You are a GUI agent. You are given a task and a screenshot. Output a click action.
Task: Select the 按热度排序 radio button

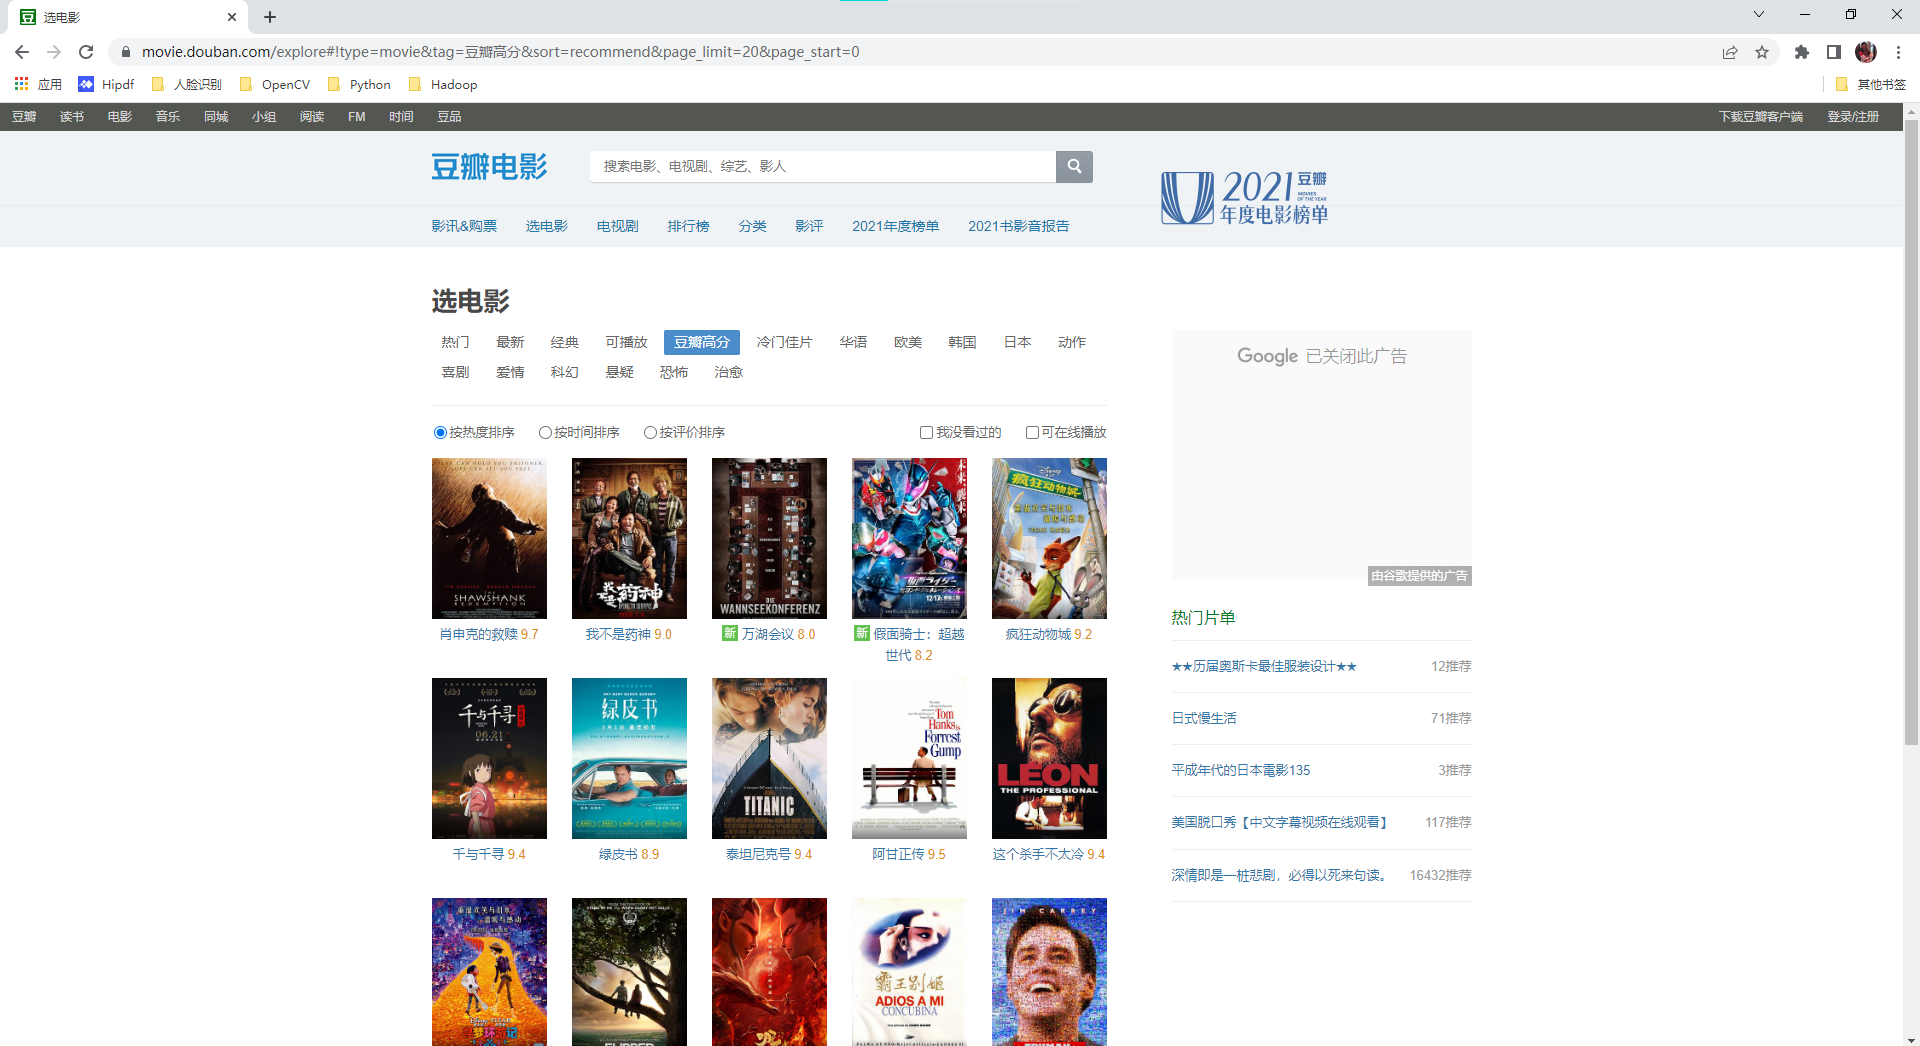click(440, 432)
